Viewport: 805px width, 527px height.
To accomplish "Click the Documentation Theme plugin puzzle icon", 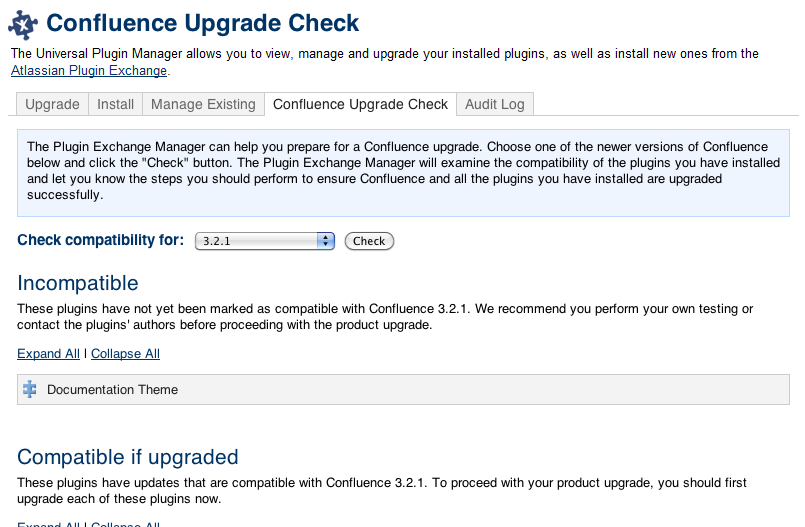I will (x=30, y=389).
